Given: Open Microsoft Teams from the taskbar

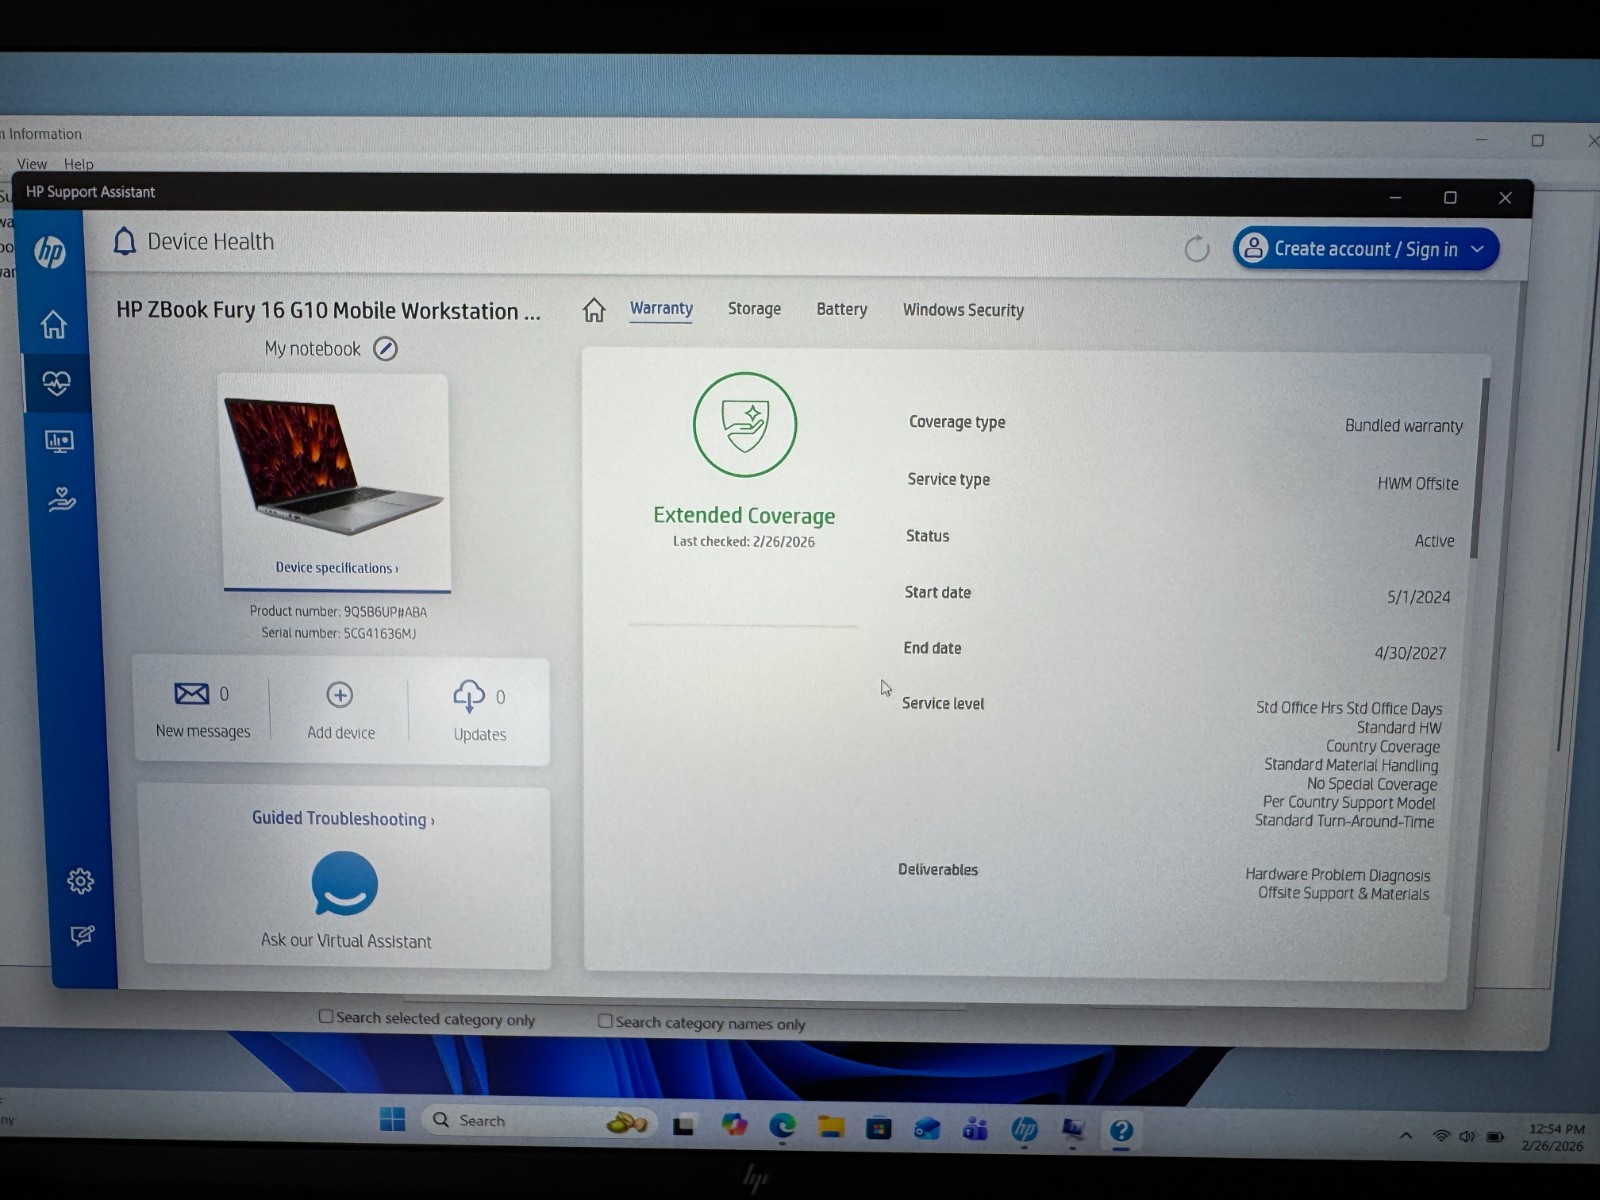Looking at the screenshot, I should coord(975,1129).
